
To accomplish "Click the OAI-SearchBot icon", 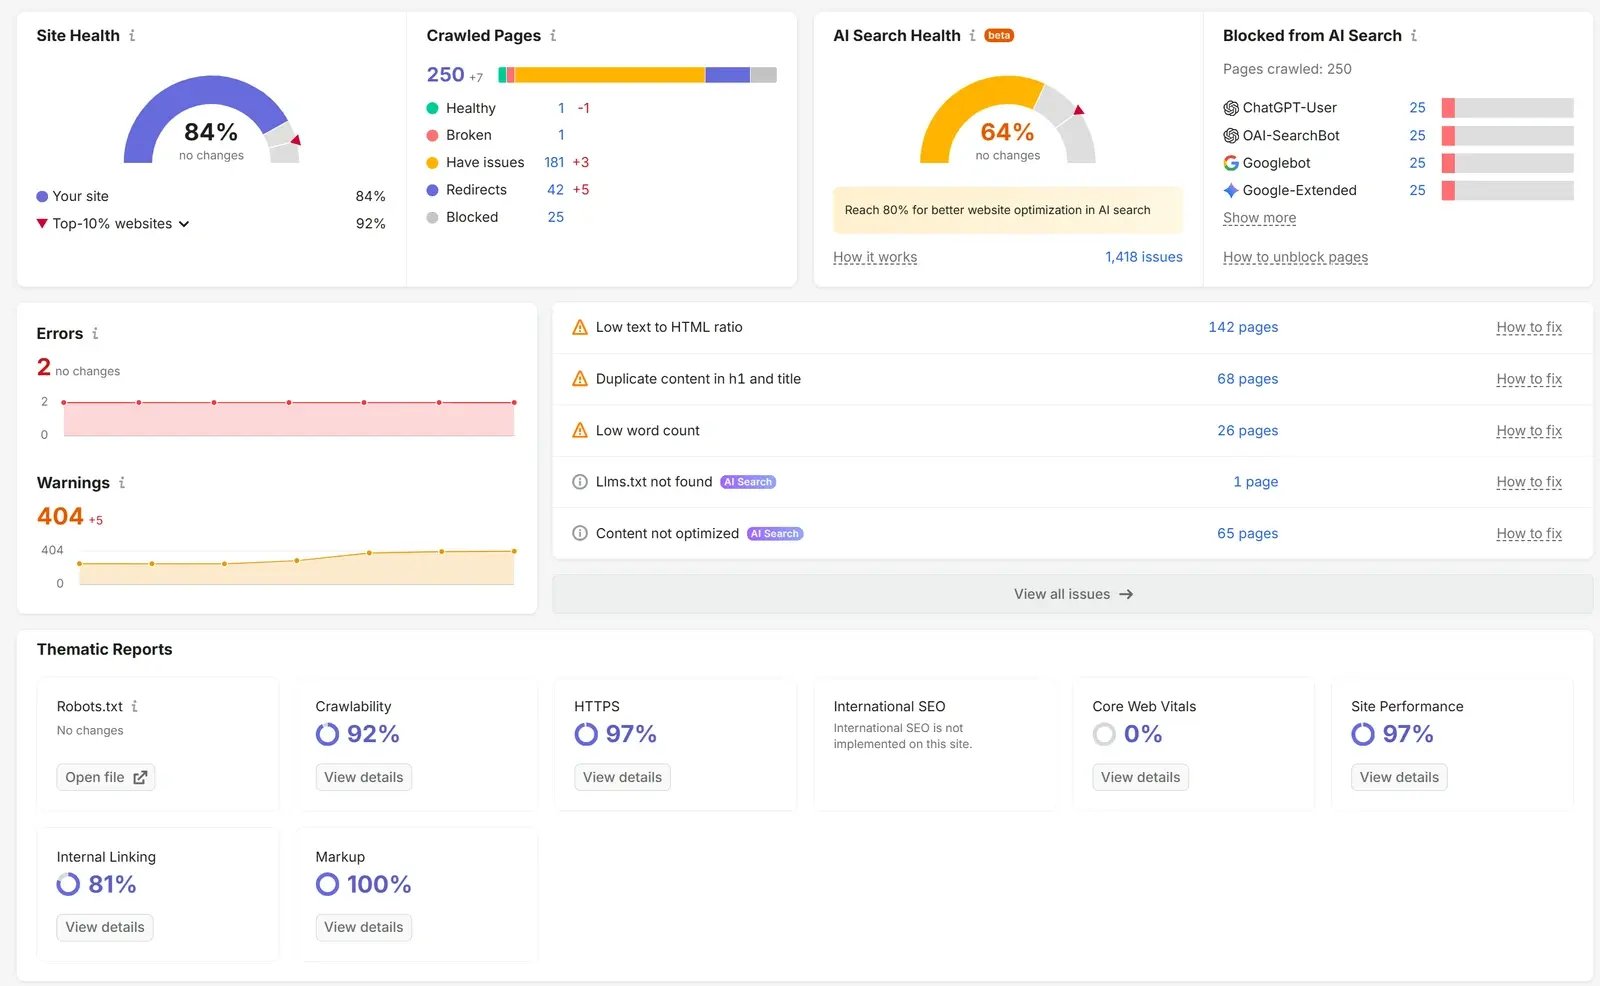I will click(1231, 135).
